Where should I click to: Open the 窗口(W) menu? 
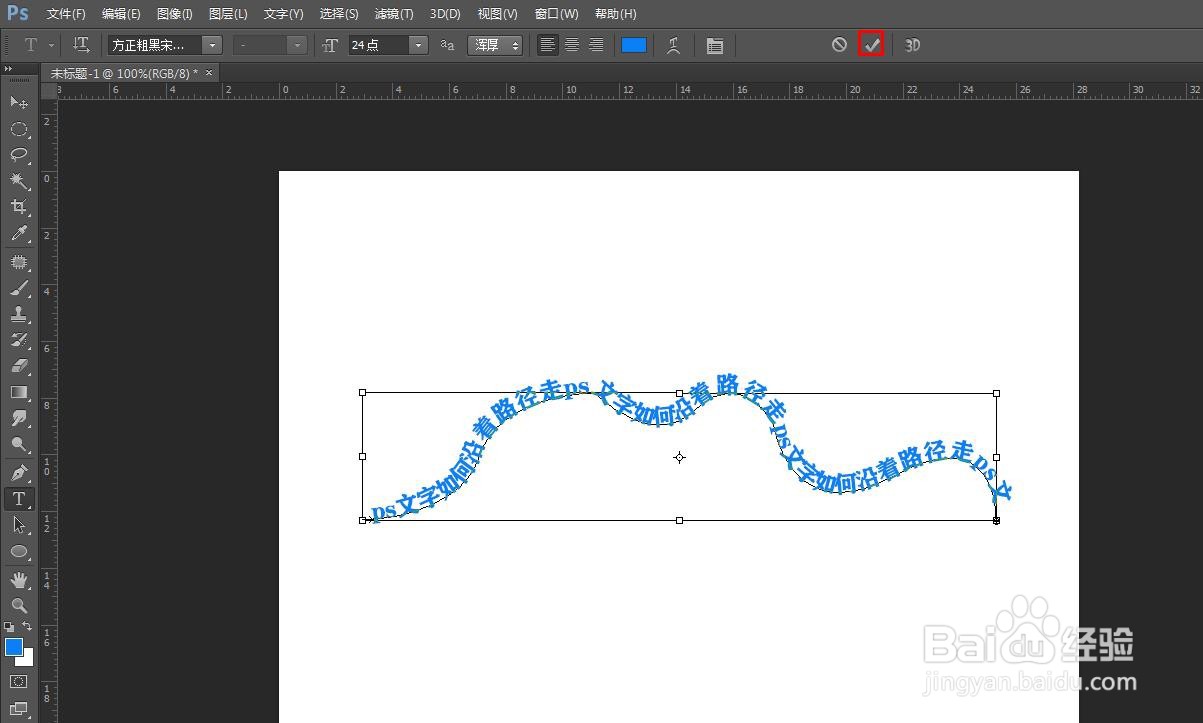coord(556,14)
